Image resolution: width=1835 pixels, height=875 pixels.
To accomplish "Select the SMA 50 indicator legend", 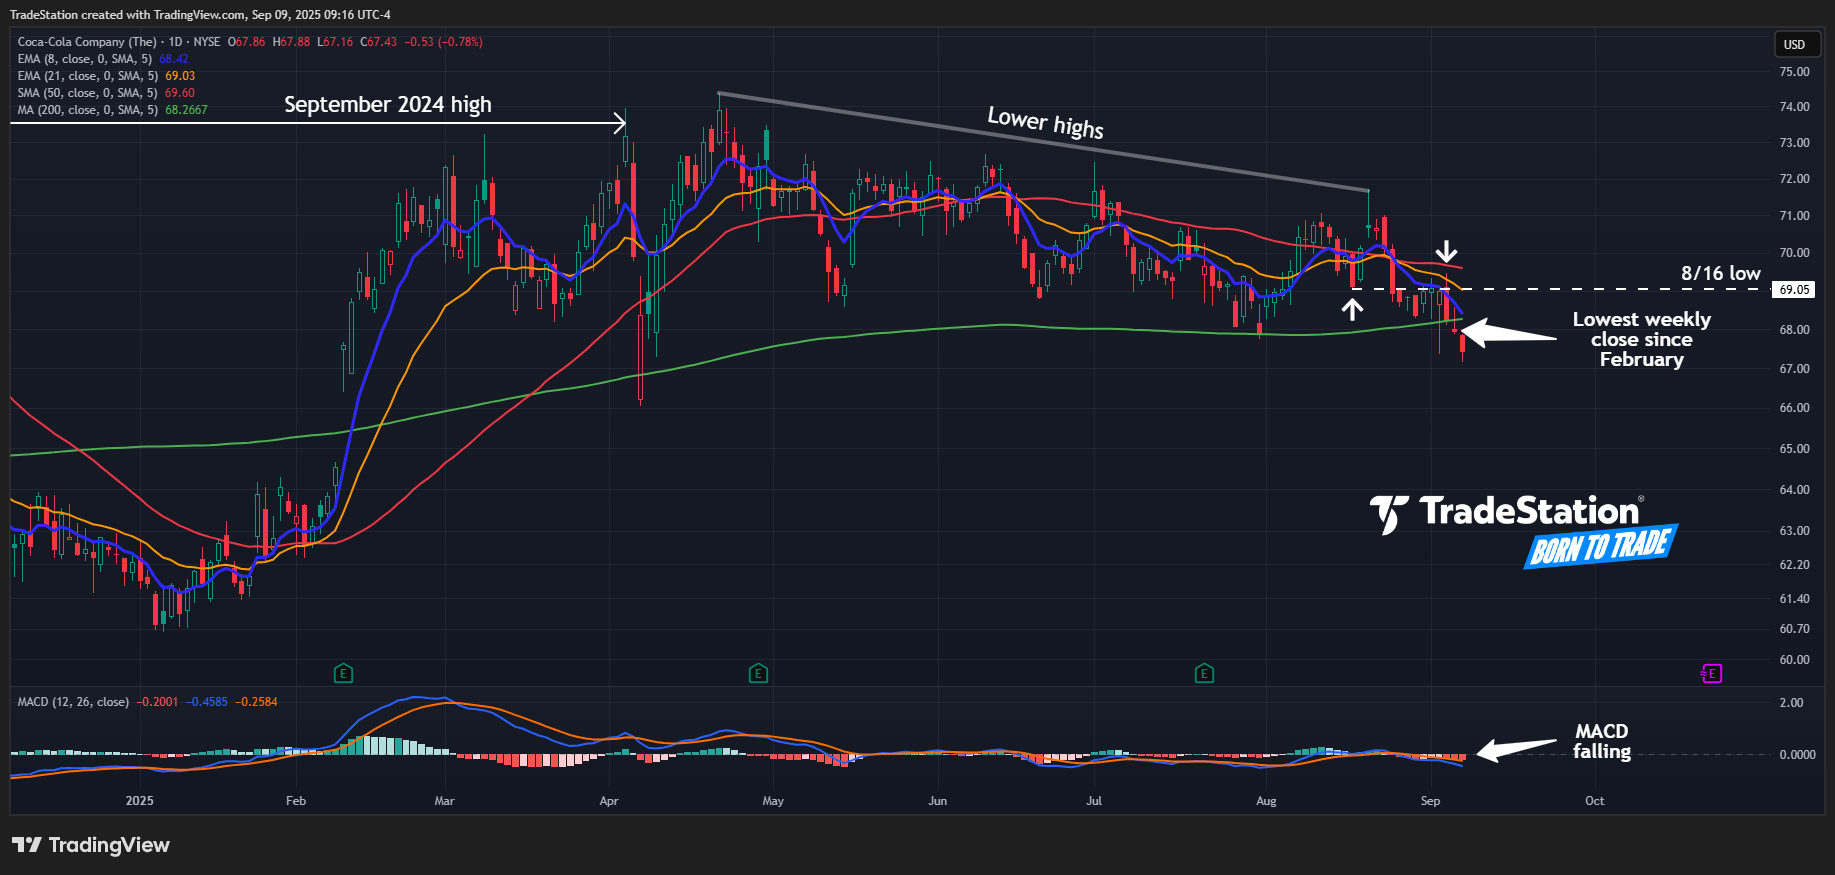I will pyautogui.click(x=87, y=93).
